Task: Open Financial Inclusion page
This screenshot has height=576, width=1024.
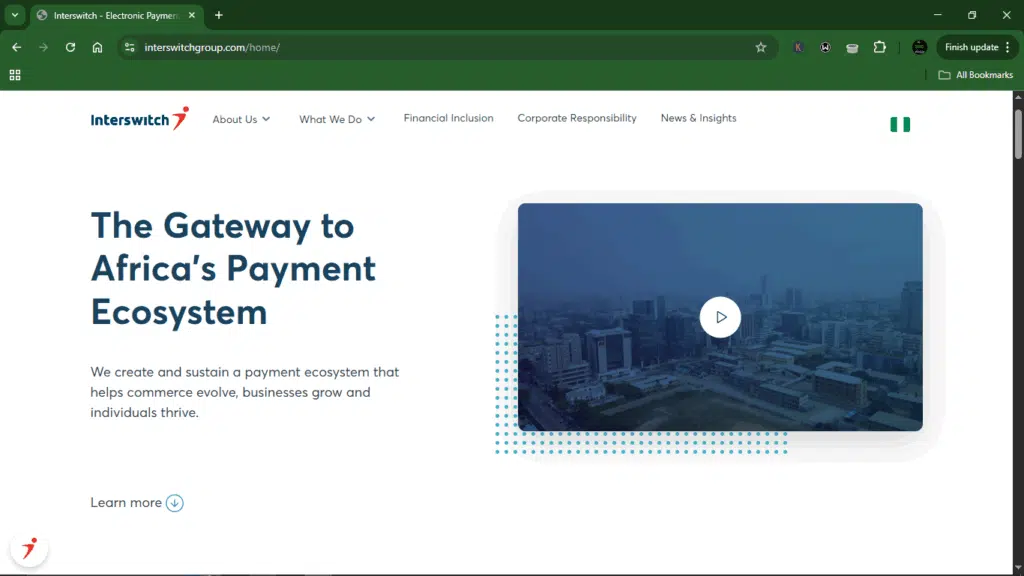Action: [x=448, y=118]
